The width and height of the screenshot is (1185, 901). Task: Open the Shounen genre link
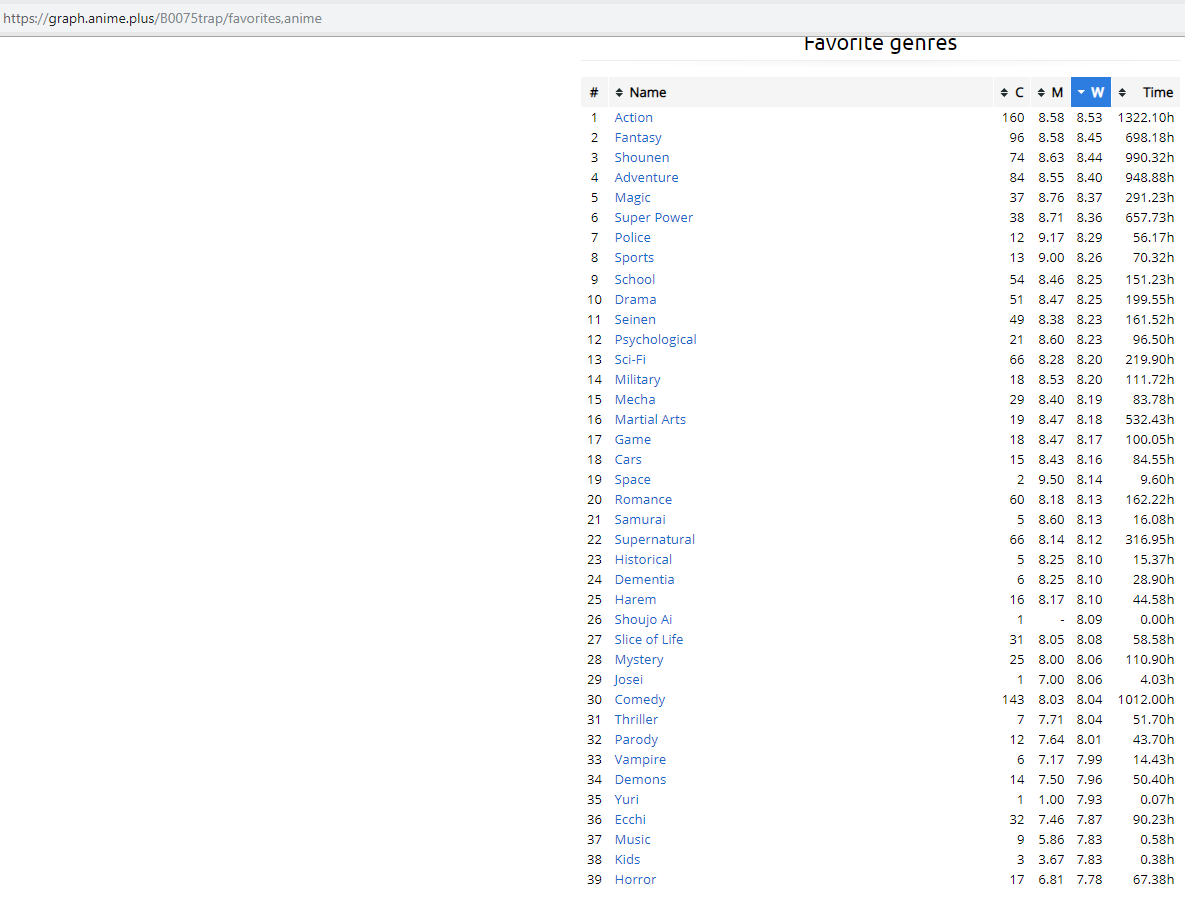(642, 157)
